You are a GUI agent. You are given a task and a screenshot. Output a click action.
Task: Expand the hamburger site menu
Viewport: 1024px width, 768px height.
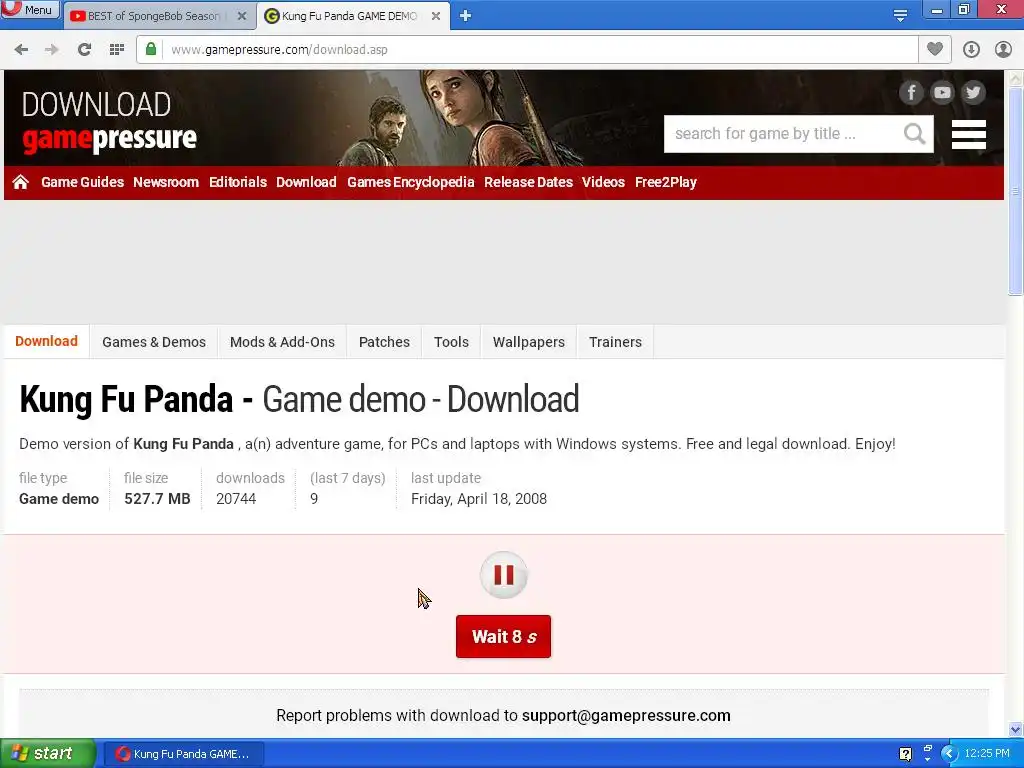[968, 135]
